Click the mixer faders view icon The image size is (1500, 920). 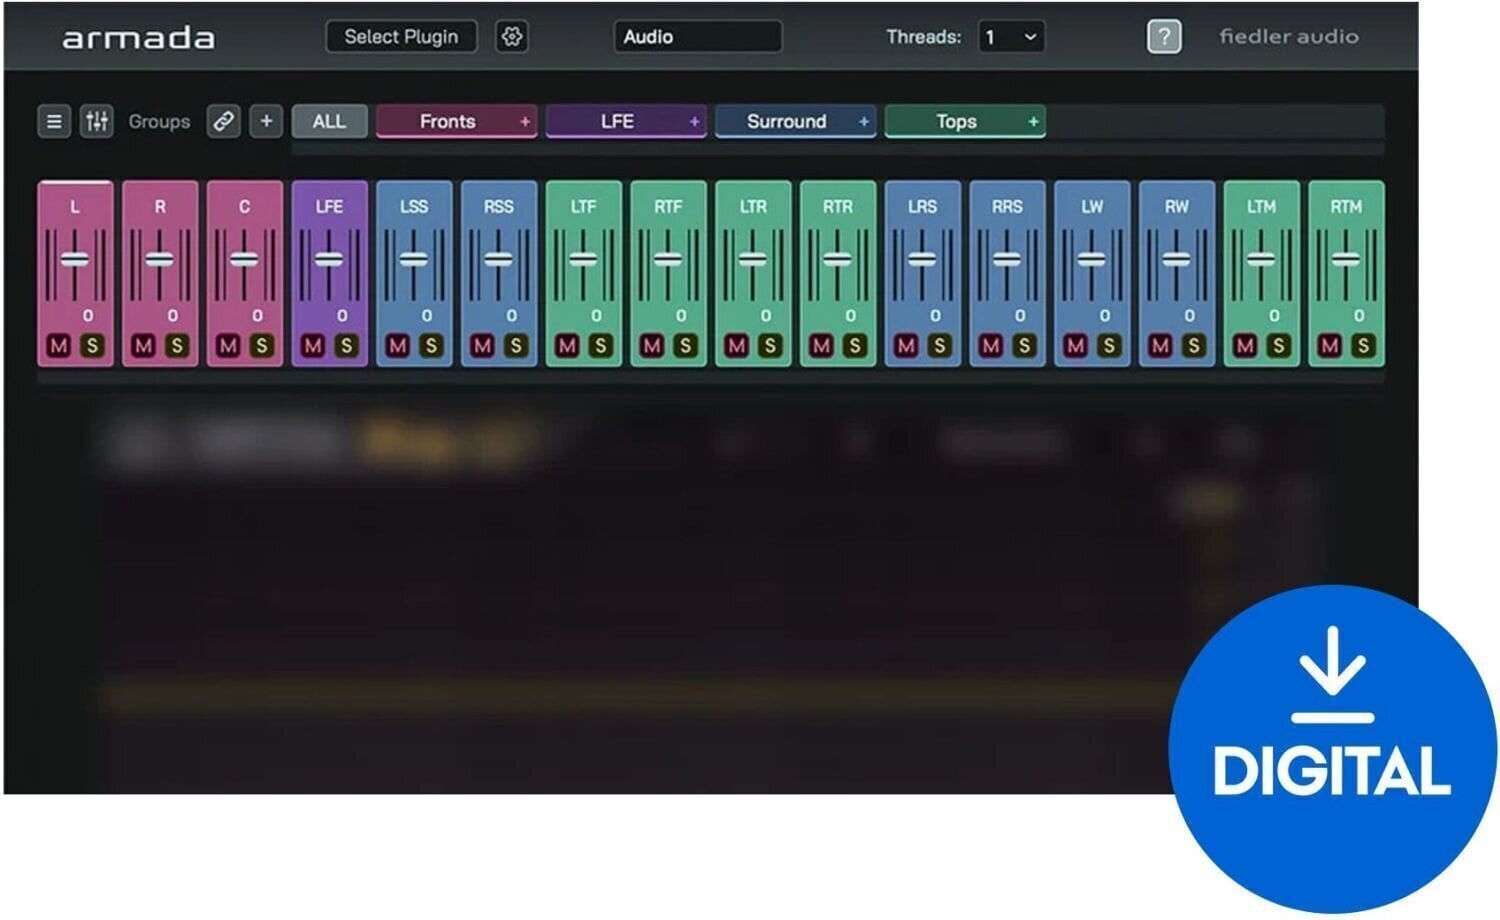click(x=97, y=122)
